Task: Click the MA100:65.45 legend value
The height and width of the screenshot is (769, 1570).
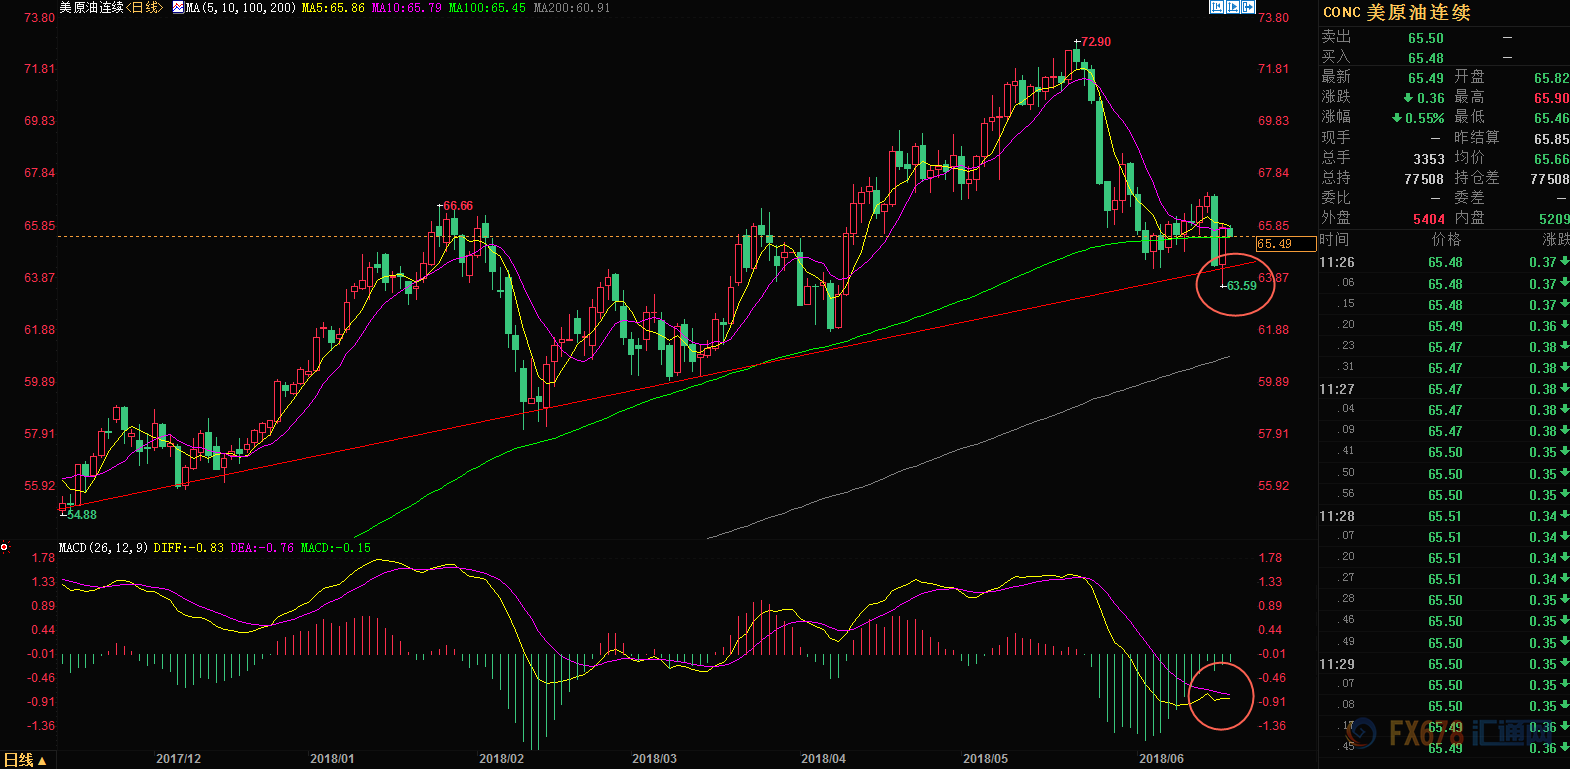Action: pyautogui.click(x=487, y=8)
